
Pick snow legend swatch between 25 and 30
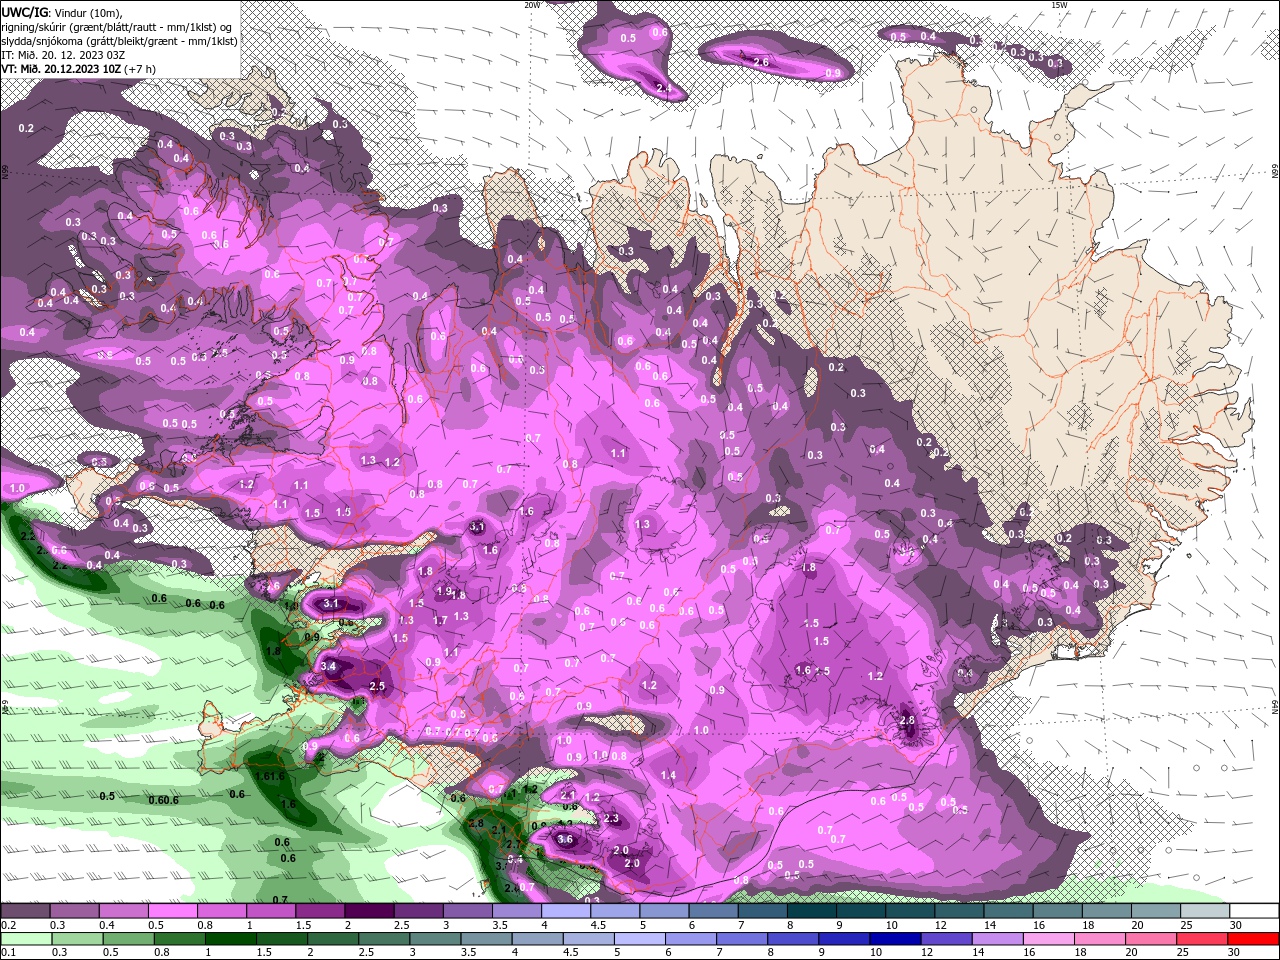tap(1205, 911)
